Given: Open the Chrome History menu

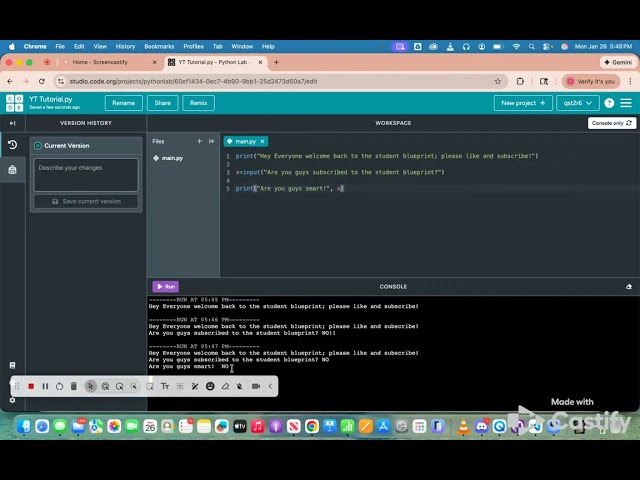Looking at the screenshot, I should click(x=125, y=47).
